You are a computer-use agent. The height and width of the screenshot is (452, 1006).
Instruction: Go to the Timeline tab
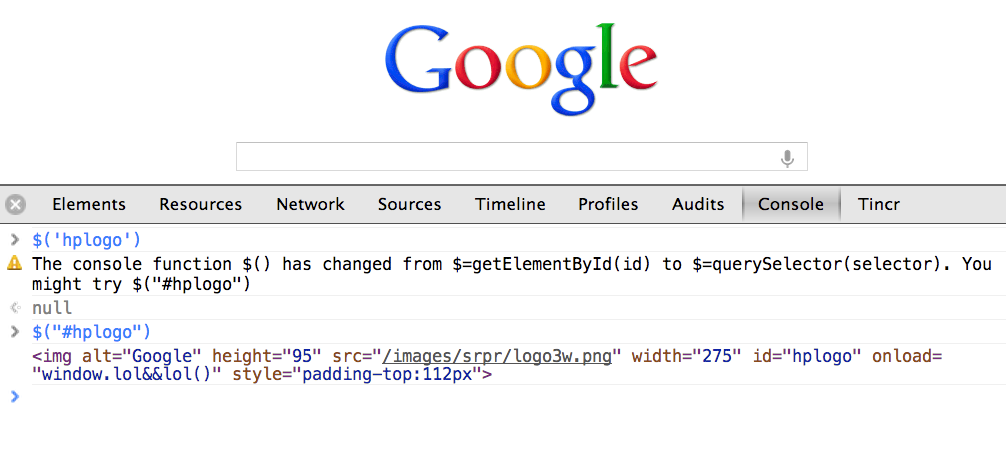pyautogui.click(x=510, y=205)
